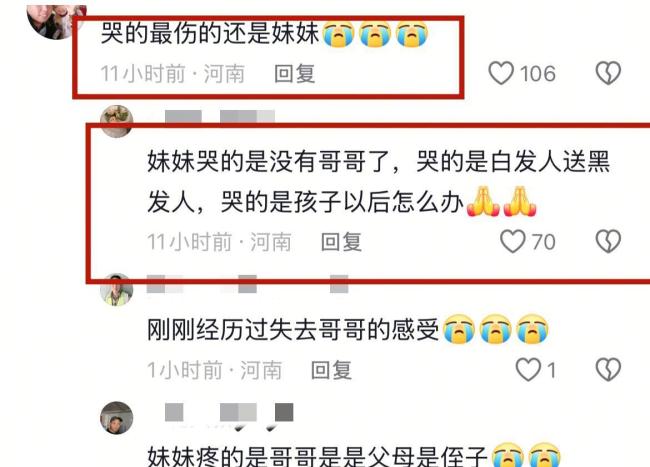Open avatar of the 白发人送黑发人 commenter
650x467 pixels.
116,121
